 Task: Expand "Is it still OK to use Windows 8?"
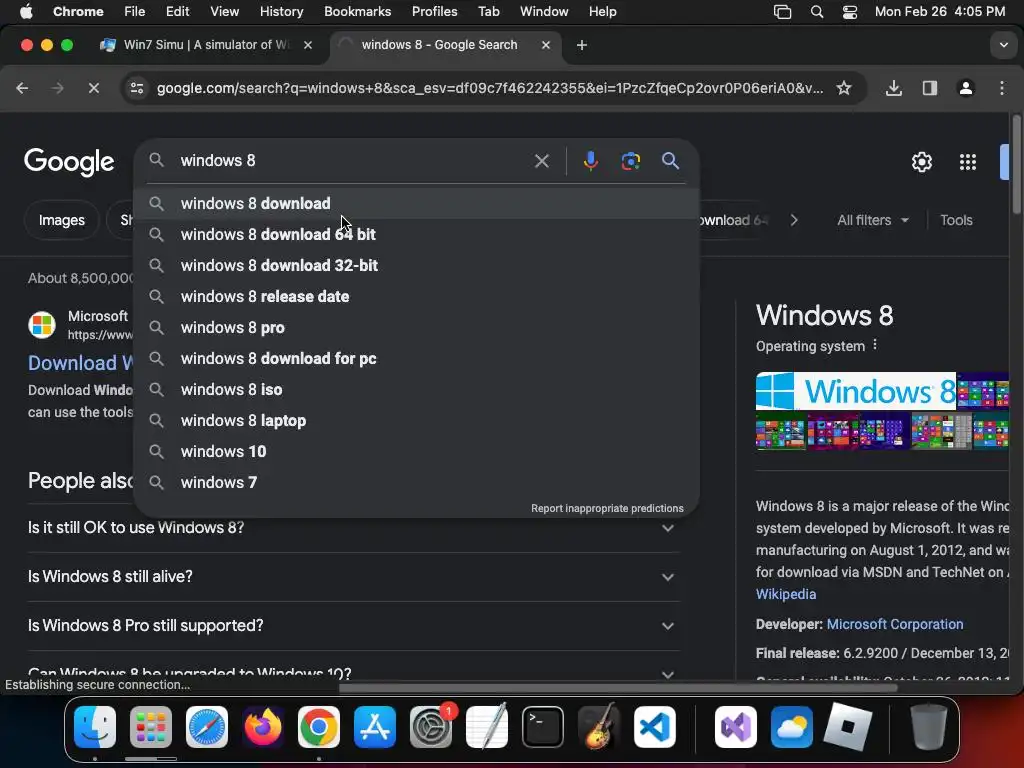pyautogui.click(x=353, y=528)
